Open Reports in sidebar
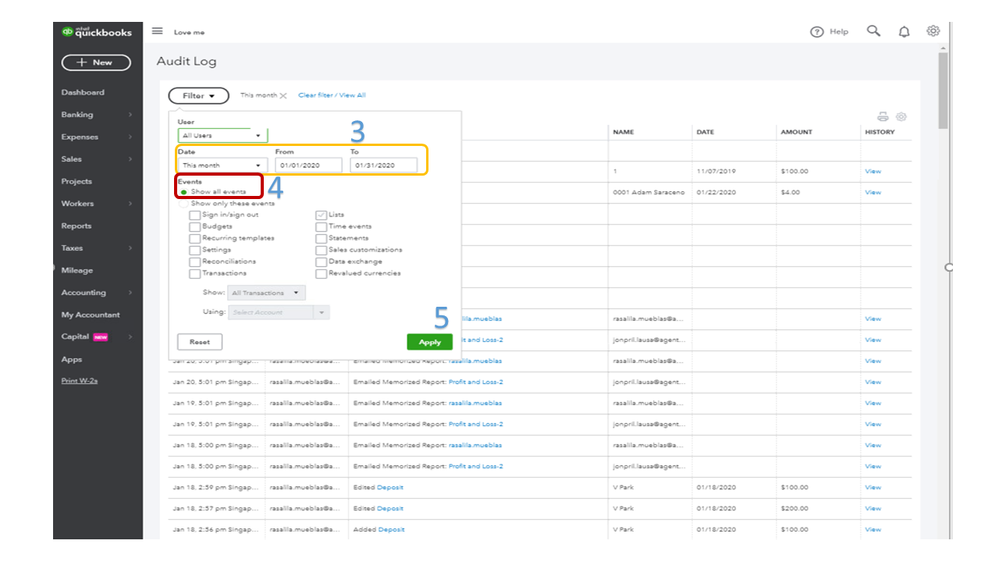The width and height of the screenshot is (999, 562). (x=76, y=226)
